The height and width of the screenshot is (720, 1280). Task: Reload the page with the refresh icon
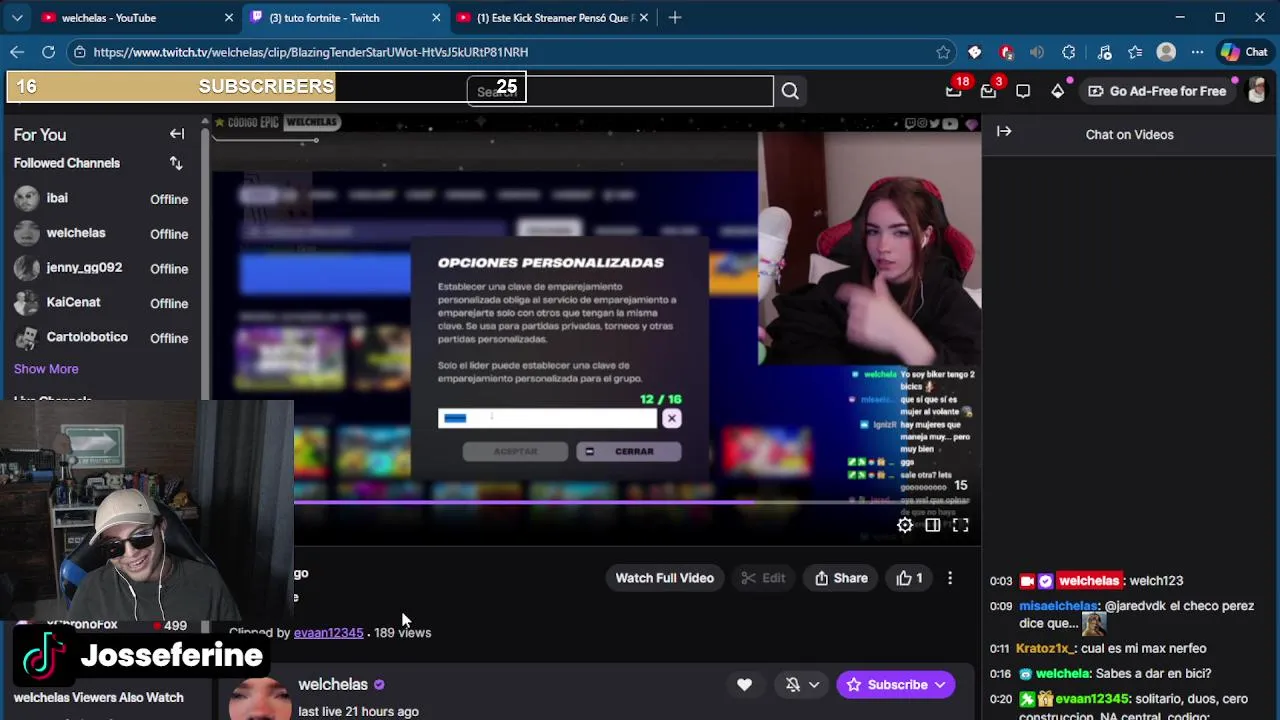pyautogui.click(x=48, y=52)
